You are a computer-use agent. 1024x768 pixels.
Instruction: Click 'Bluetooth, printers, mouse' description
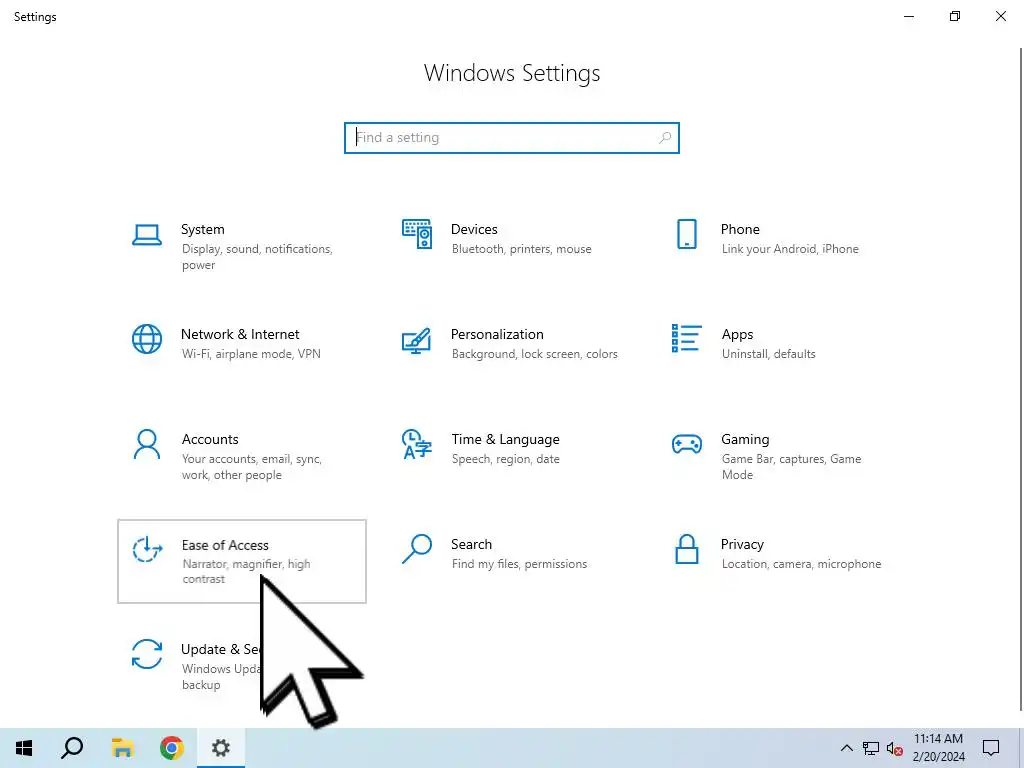pyautogui.click(x=521, y=249)
